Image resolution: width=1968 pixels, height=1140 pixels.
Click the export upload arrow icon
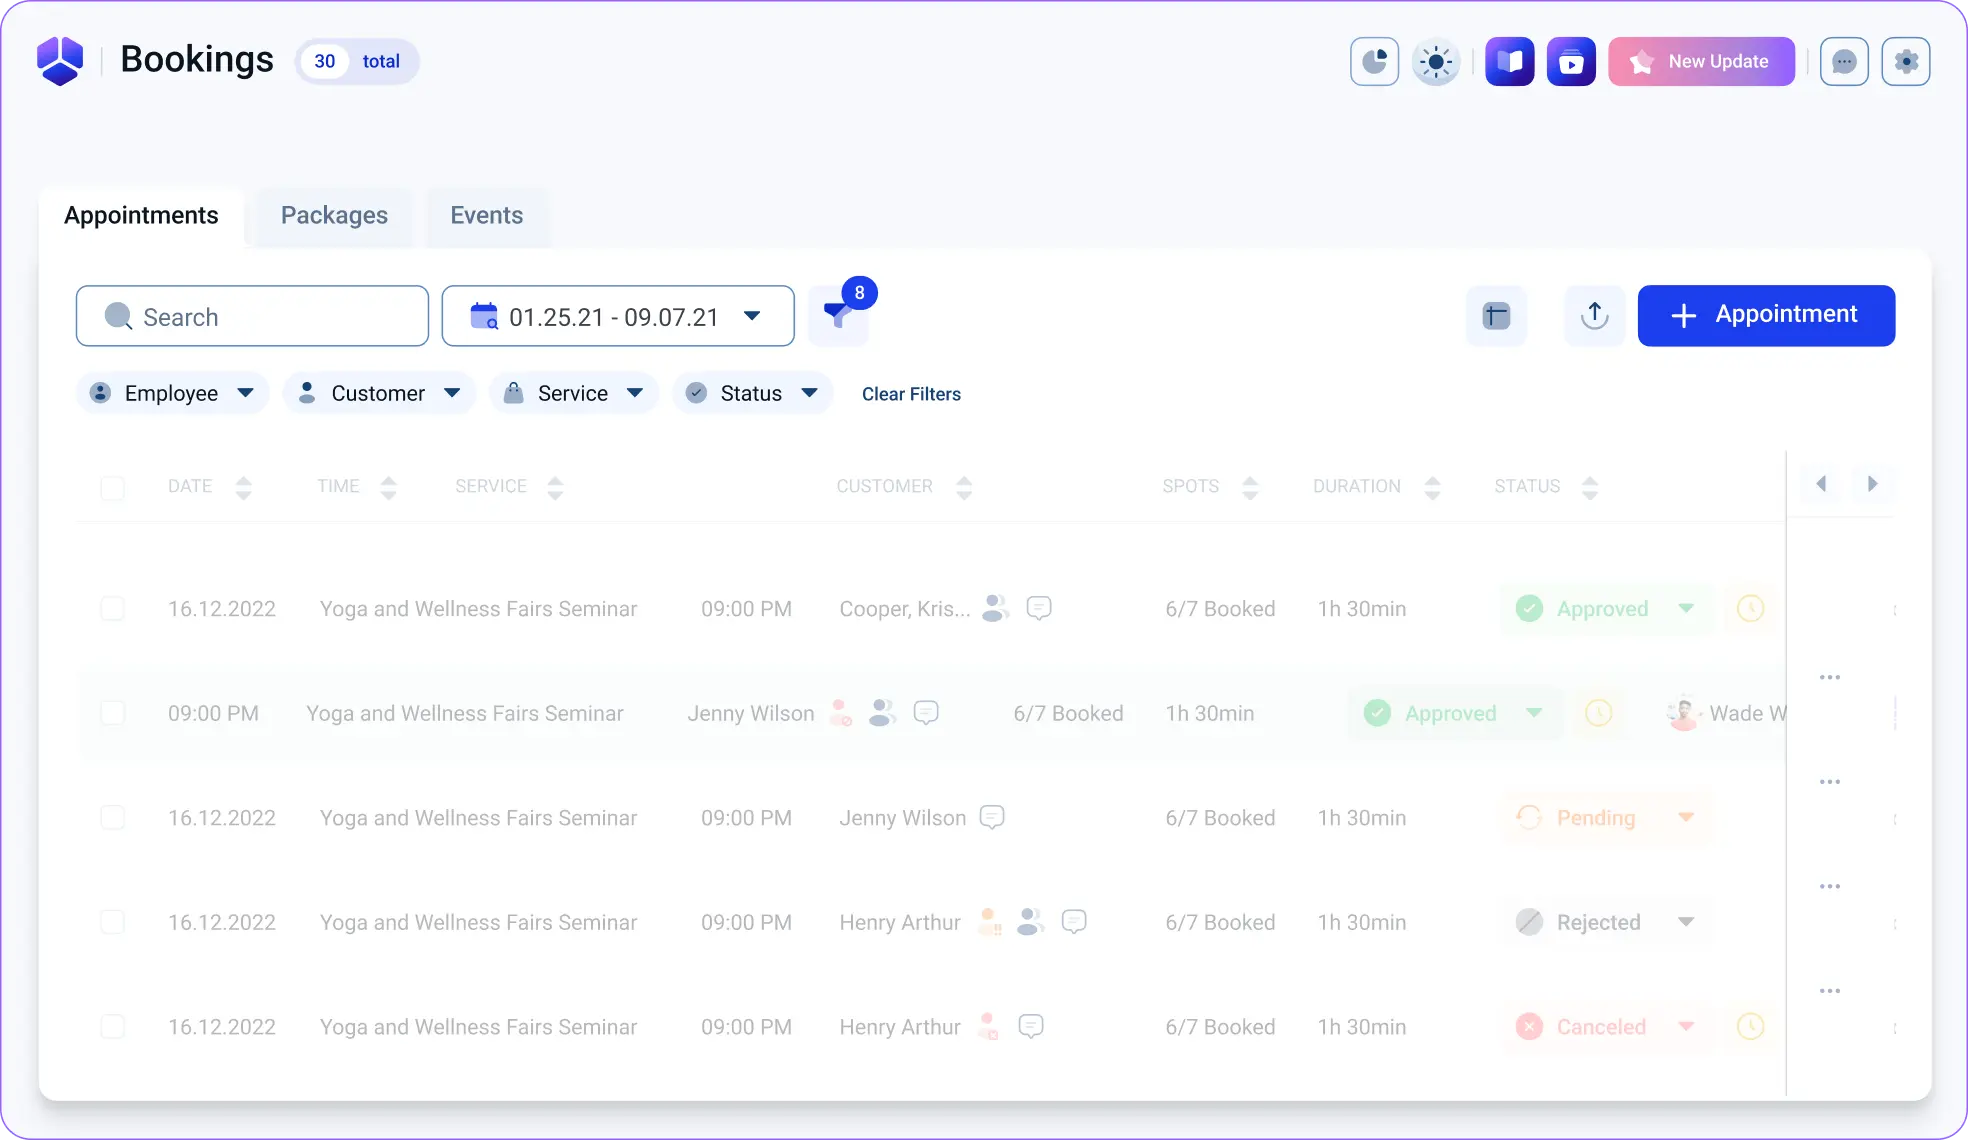(1594, 316)
